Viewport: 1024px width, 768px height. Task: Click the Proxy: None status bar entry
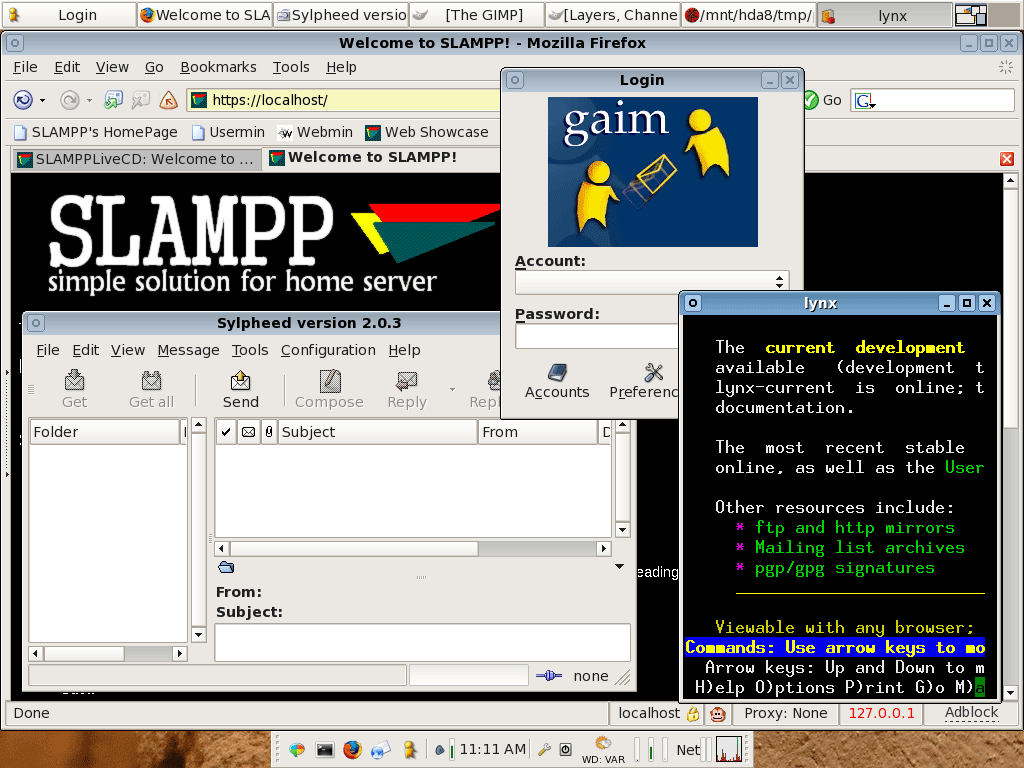click(x=786, y=713)
